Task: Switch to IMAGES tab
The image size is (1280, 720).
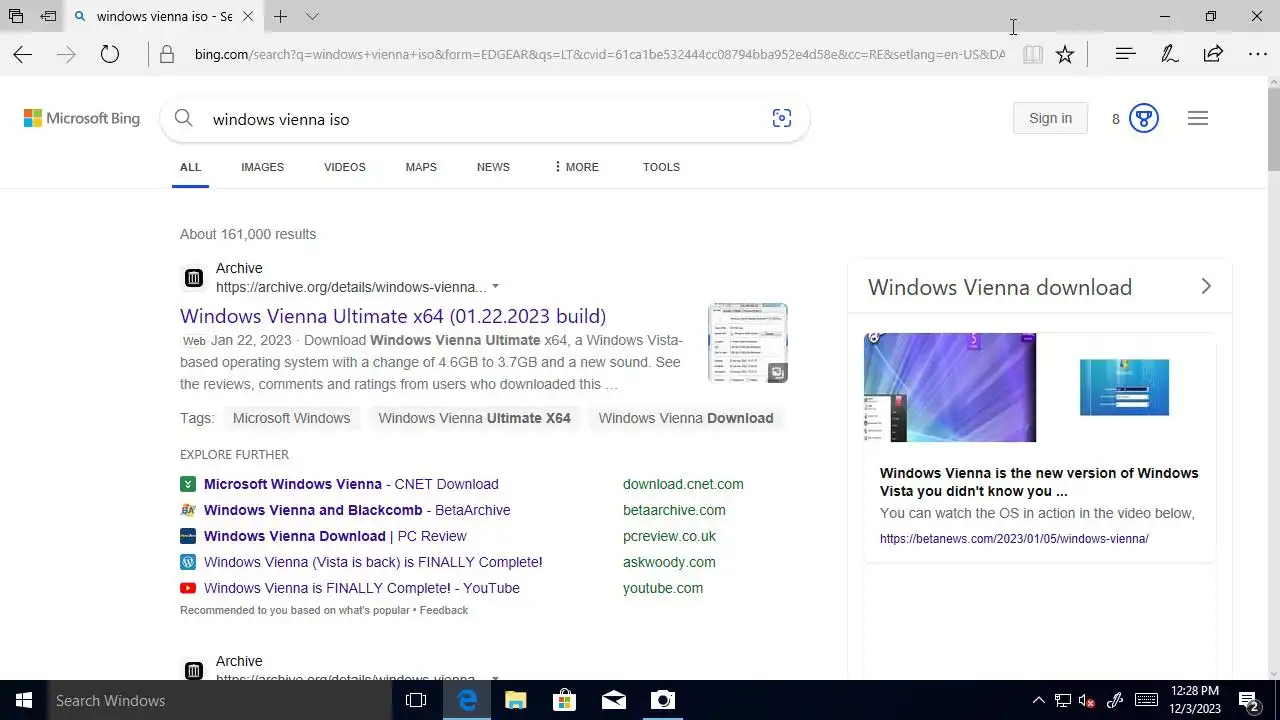Action: 262,167
